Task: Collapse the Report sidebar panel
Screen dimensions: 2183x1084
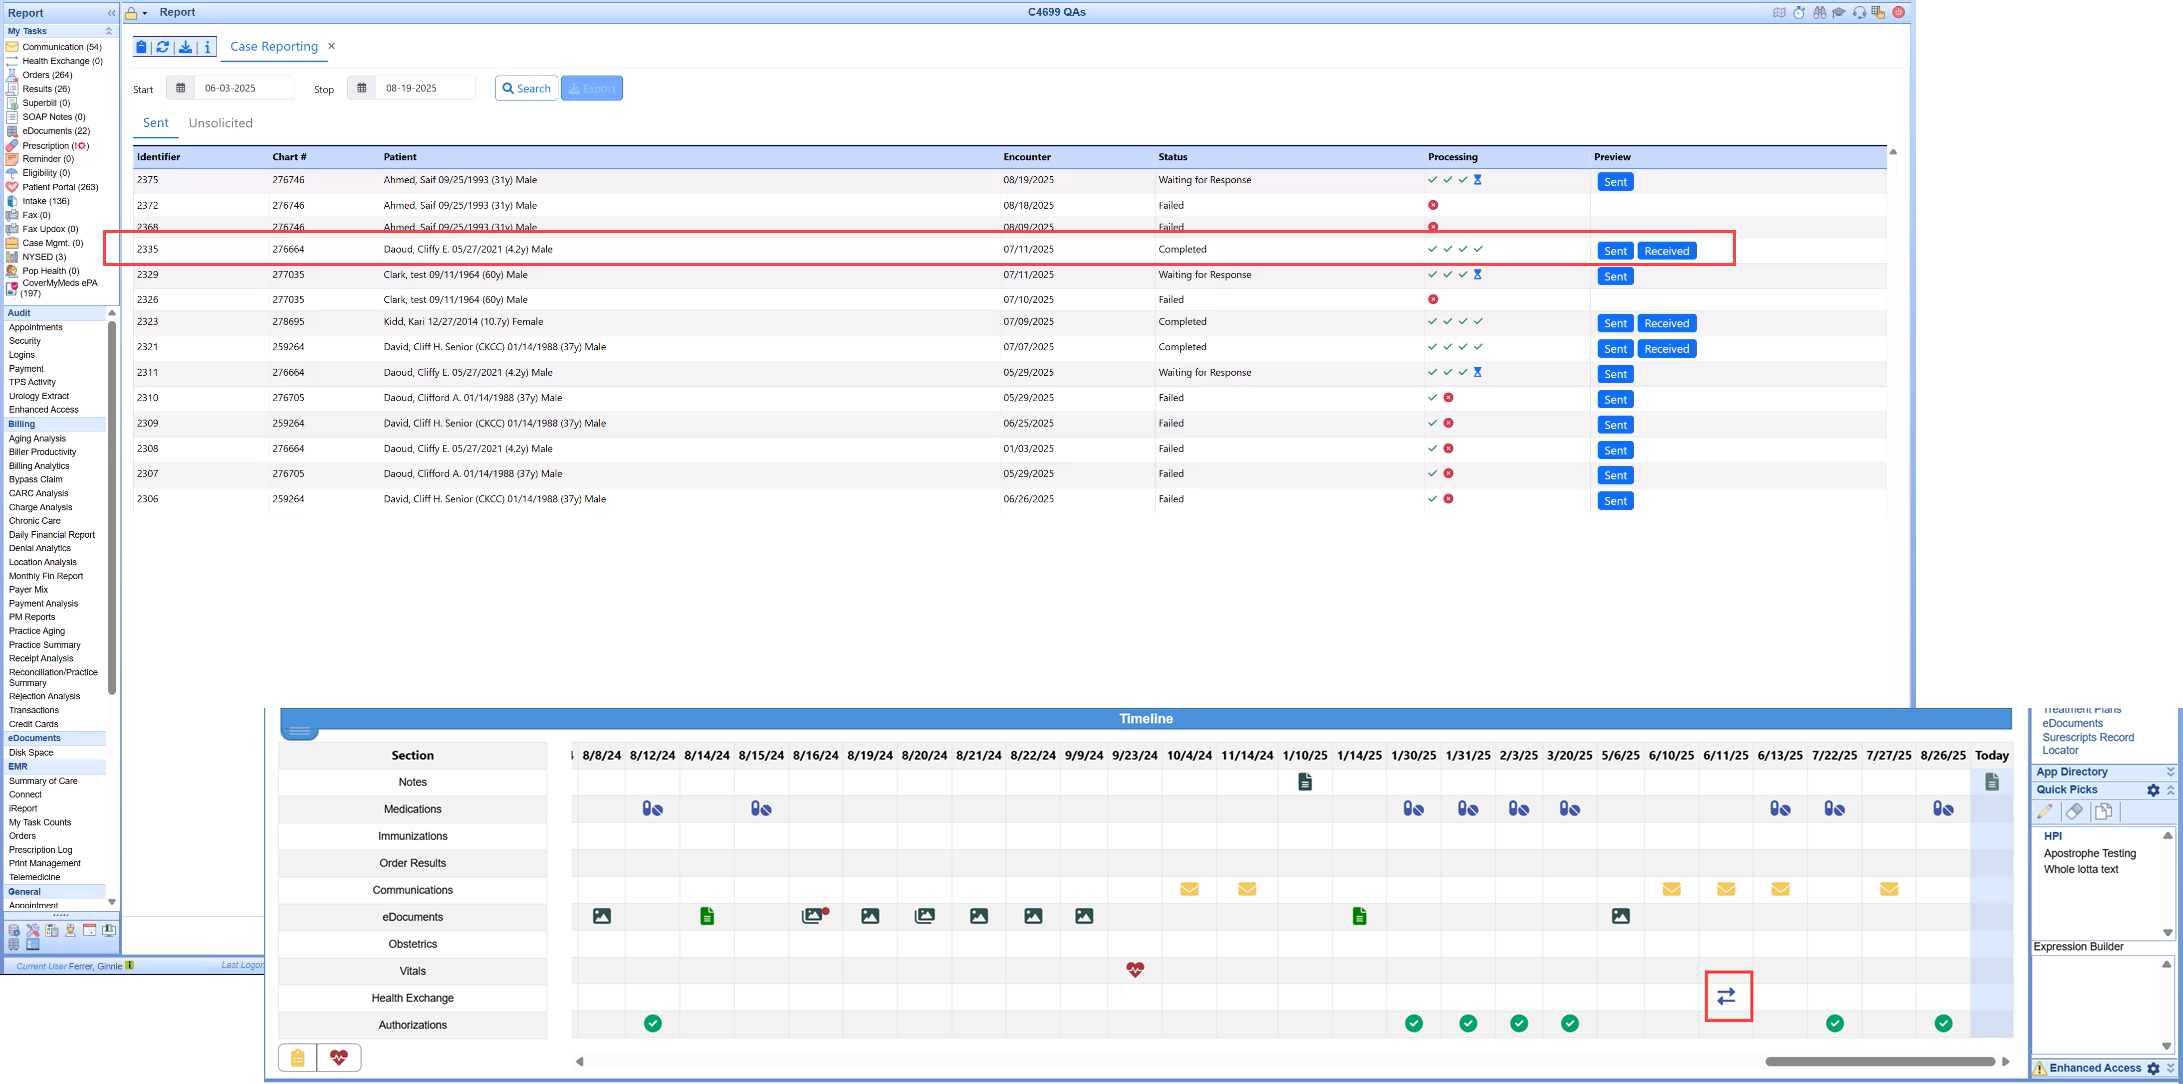Action: tap(111, 13)
